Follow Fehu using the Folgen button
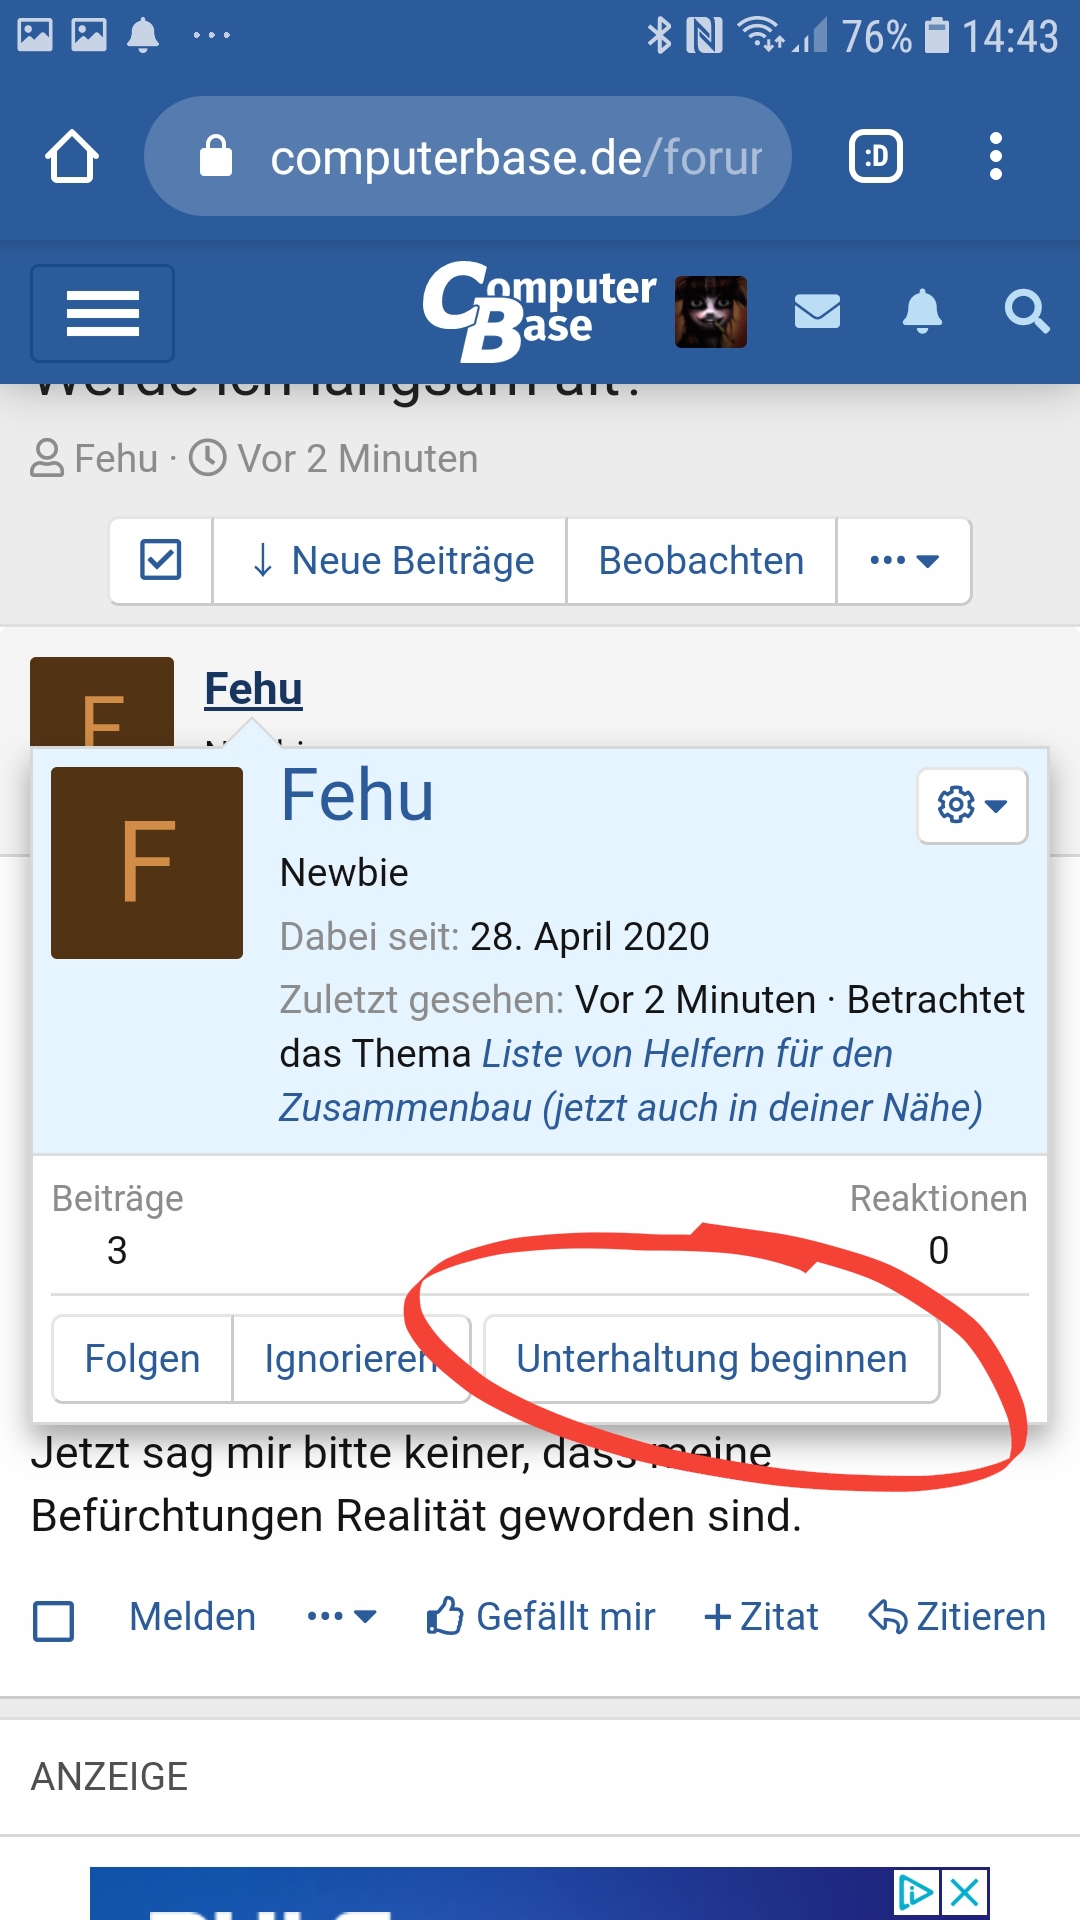 tap(141, 1358)
